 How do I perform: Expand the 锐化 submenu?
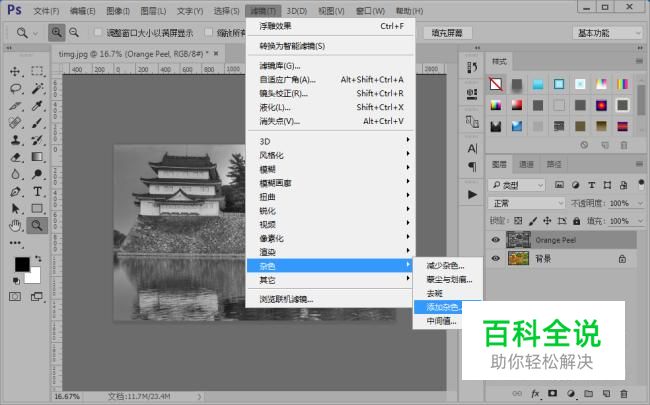(x=330, y=211)
